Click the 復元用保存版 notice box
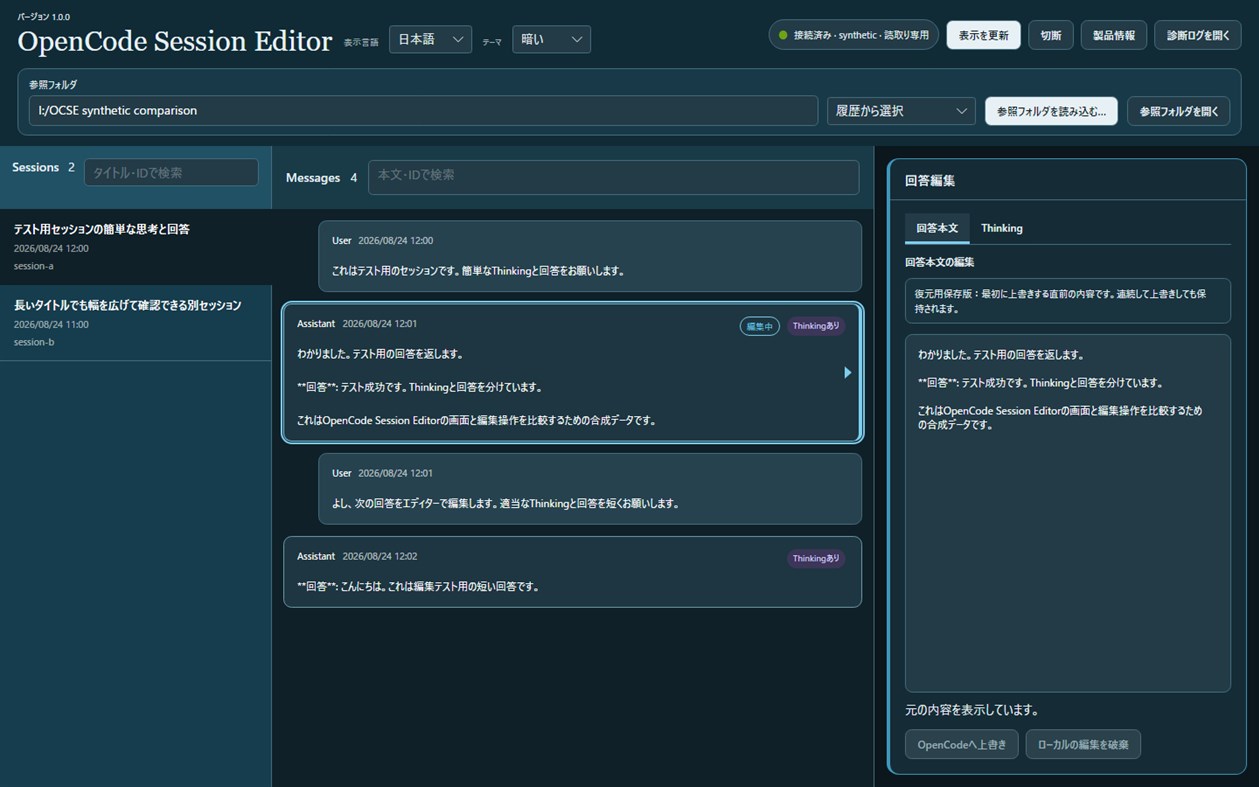Image resolution: width=1259 pixels, height=787 pixels. 1067,301
